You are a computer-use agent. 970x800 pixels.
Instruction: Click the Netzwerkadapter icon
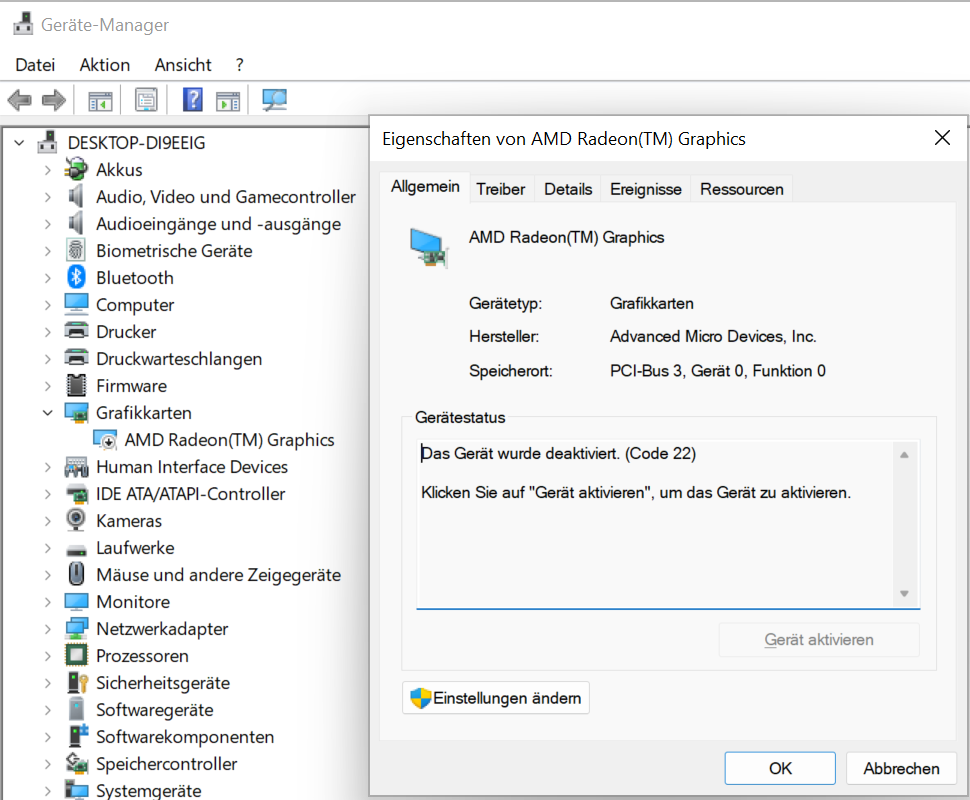pyautogui.click(x=77, y=628)
